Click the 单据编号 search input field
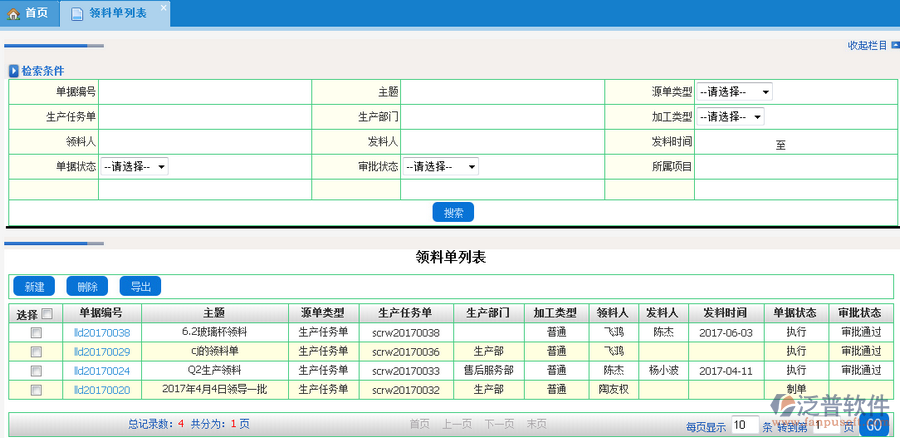This screenshot has height=438, width=900. (205, 92)
